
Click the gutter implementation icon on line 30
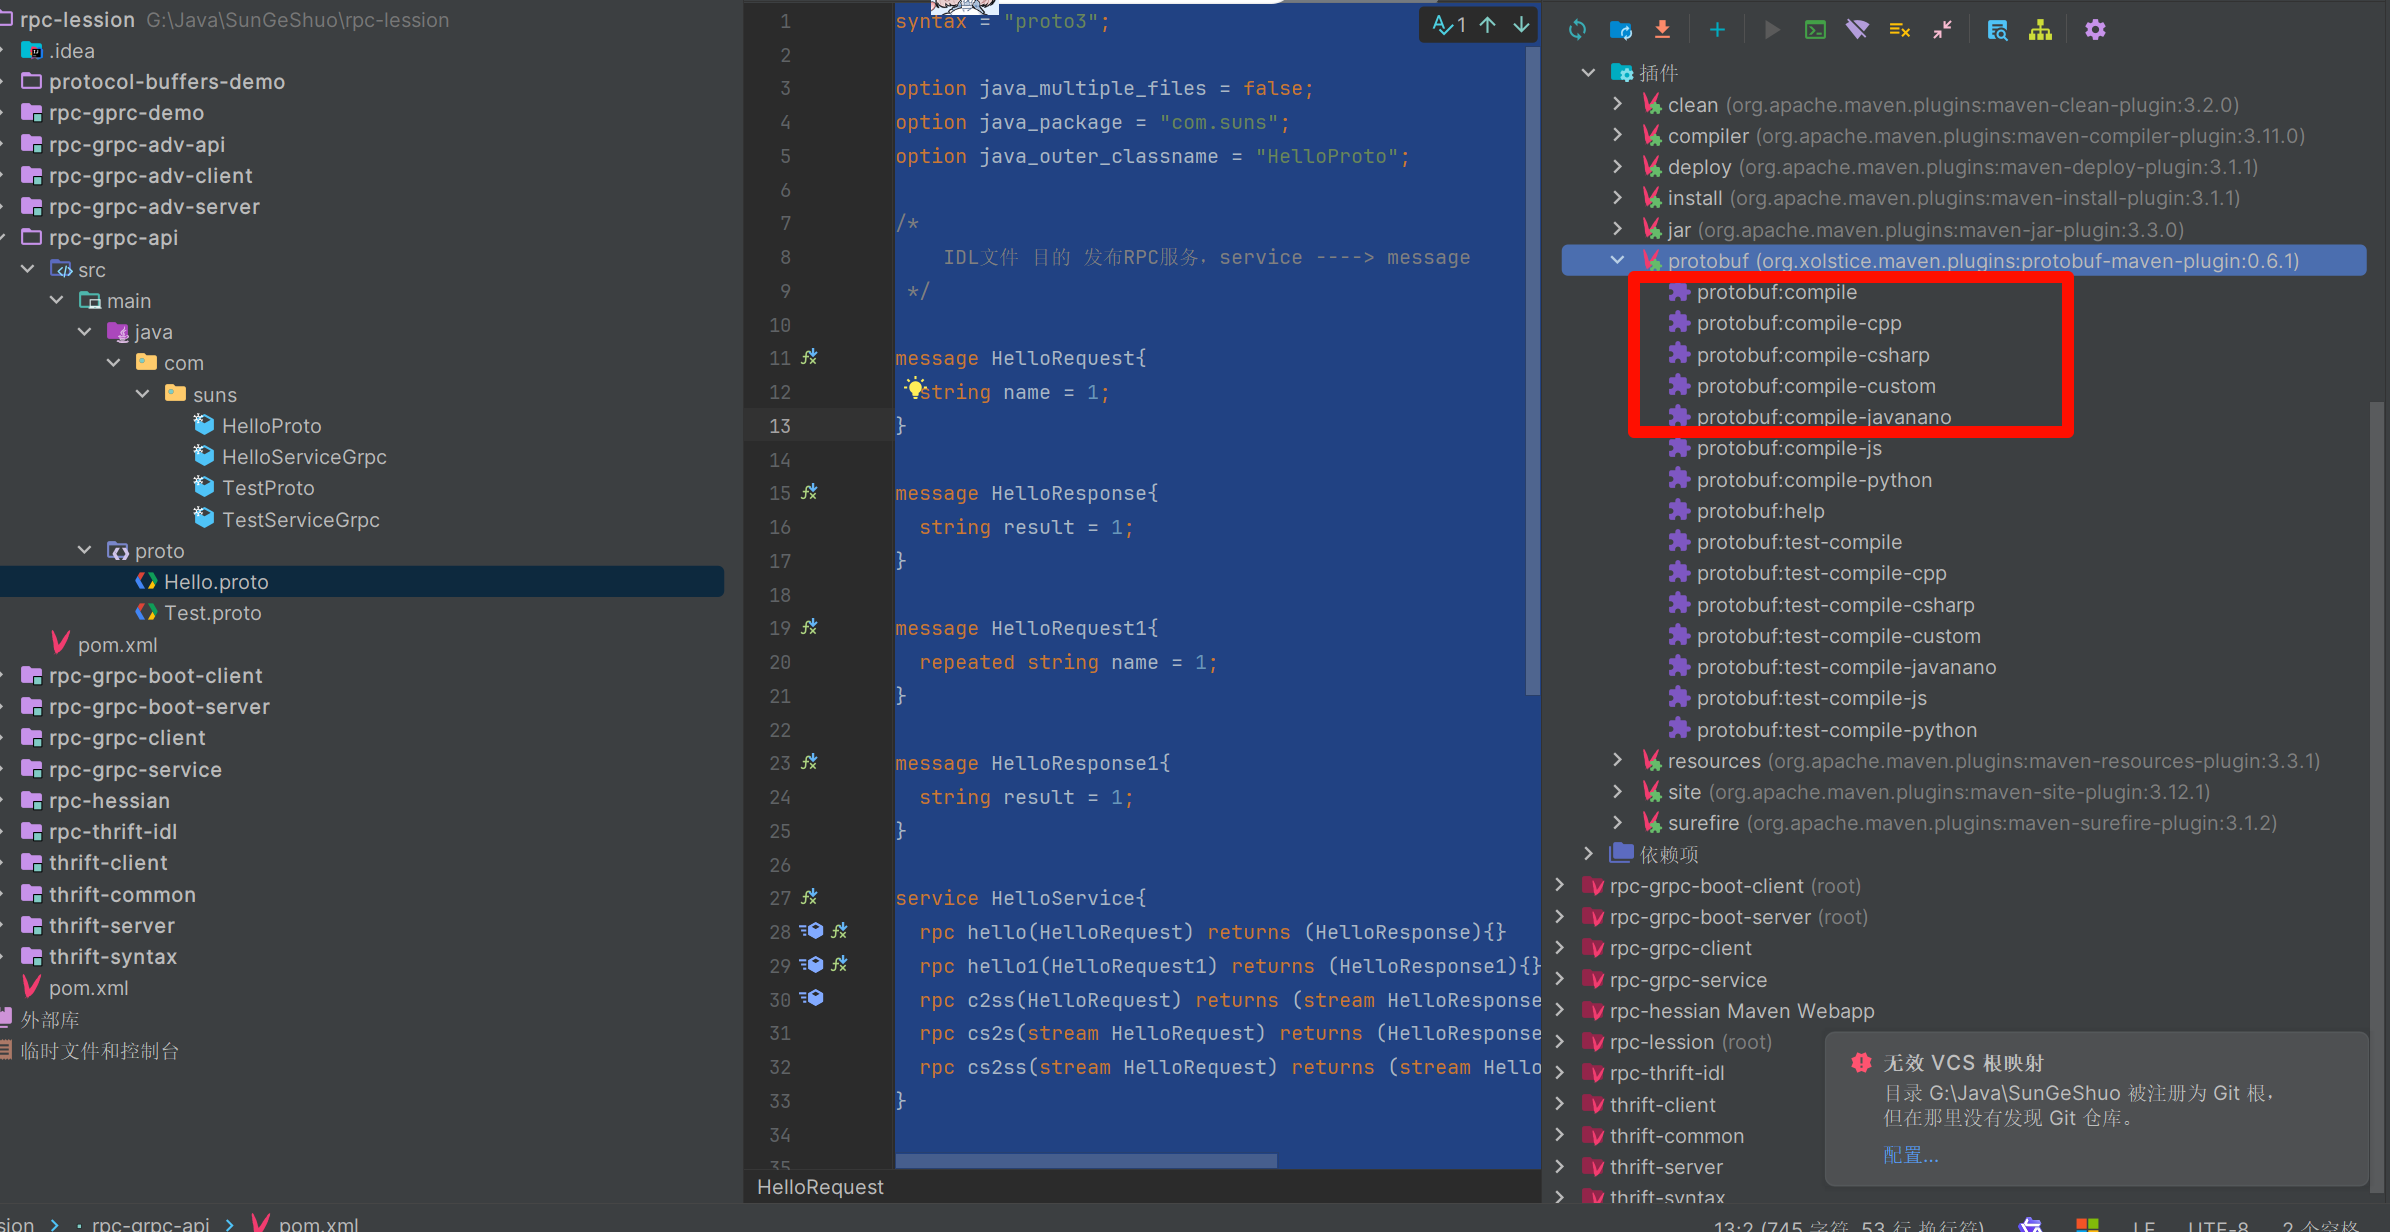(x=812, y=998)
